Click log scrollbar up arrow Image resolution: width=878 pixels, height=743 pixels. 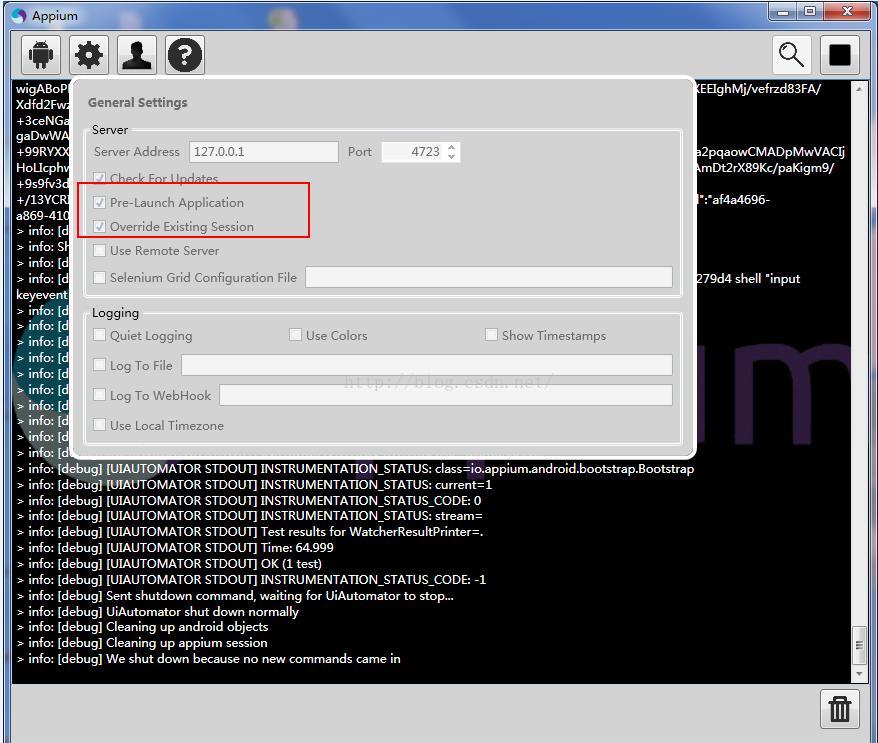pyautogui.click(x=859, y=88)
